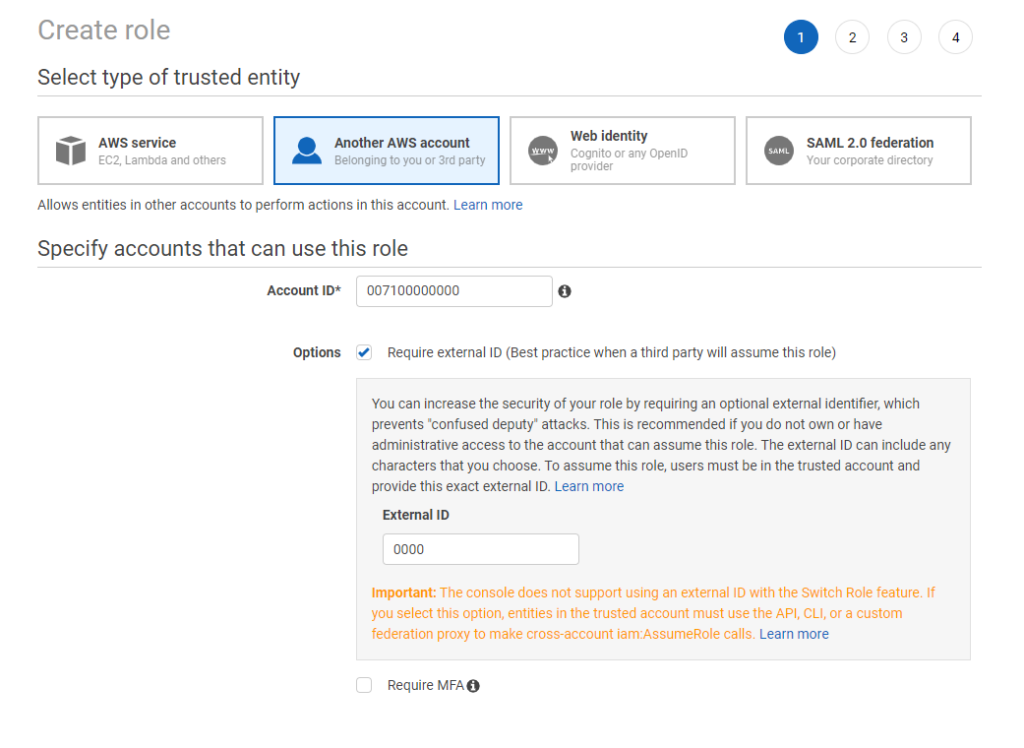Viewport: 1024px width, 748px height.
Task: Select the AWS service trusted entity card
Action: click(151, 151)
